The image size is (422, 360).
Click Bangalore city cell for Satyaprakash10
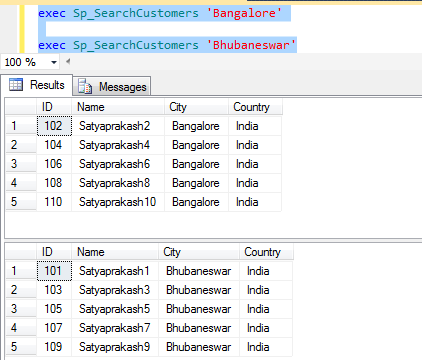pyautogui.click(x=196, y=202)
